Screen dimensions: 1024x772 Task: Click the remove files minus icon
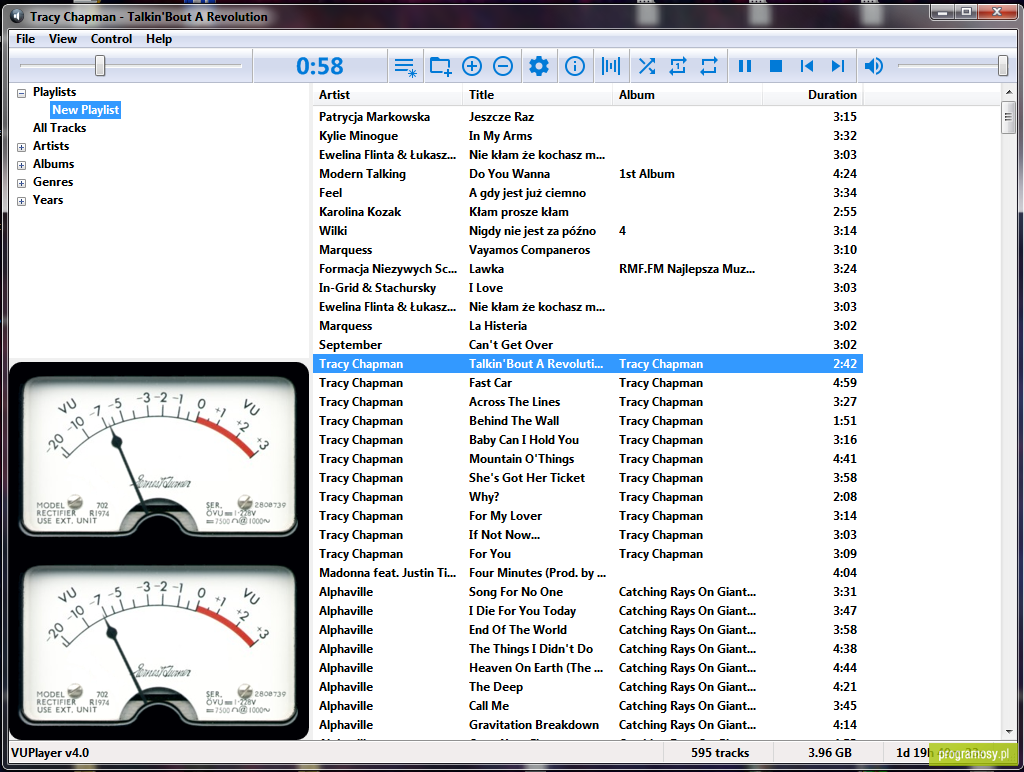tap(503, 66)
